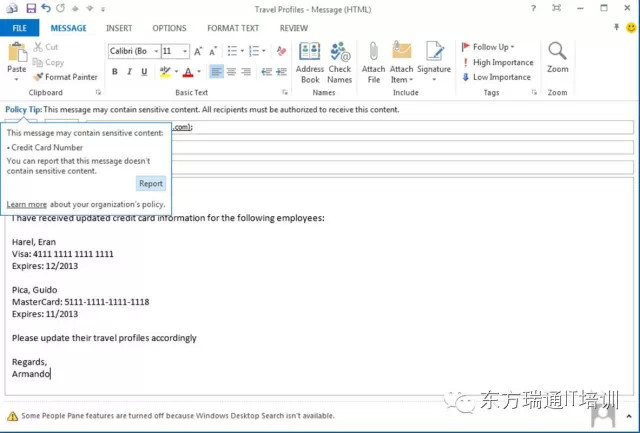Open the Follow Up flag dropdown

click(x=488, y=47)
